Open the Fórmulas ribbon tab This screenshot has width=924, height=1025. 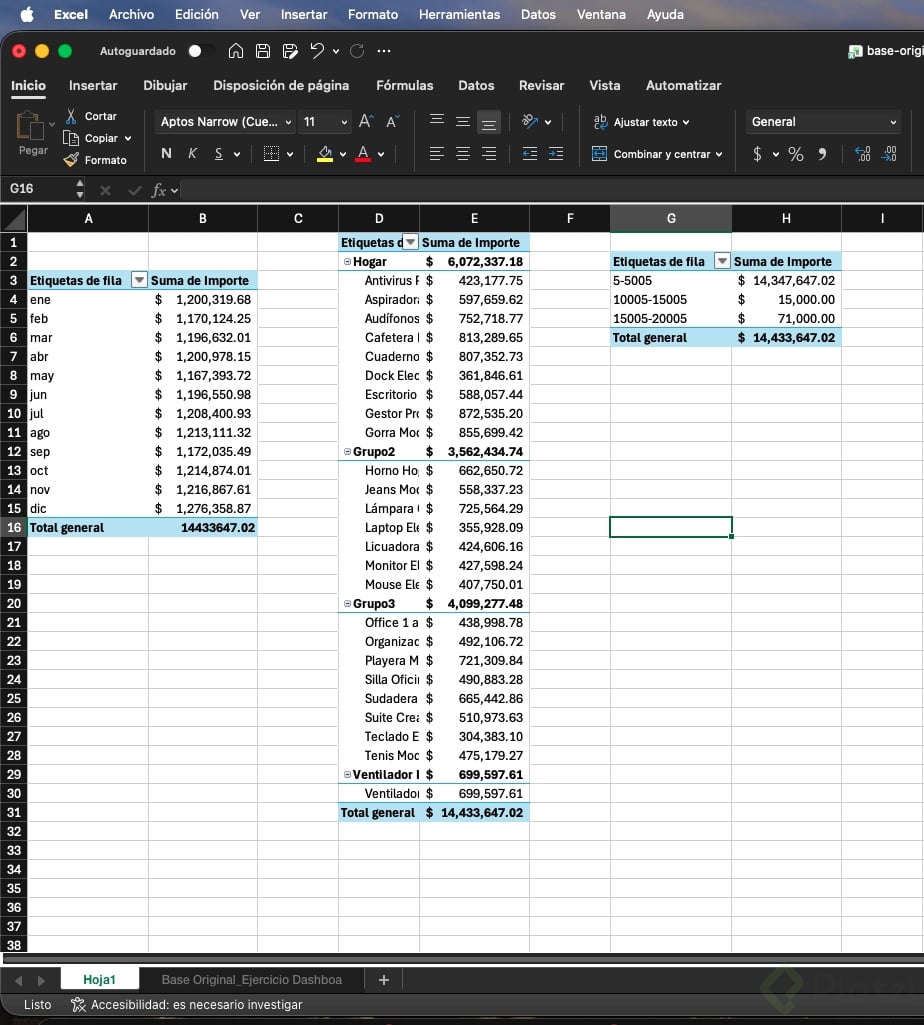pyautogui.click(x=404, y=86)
